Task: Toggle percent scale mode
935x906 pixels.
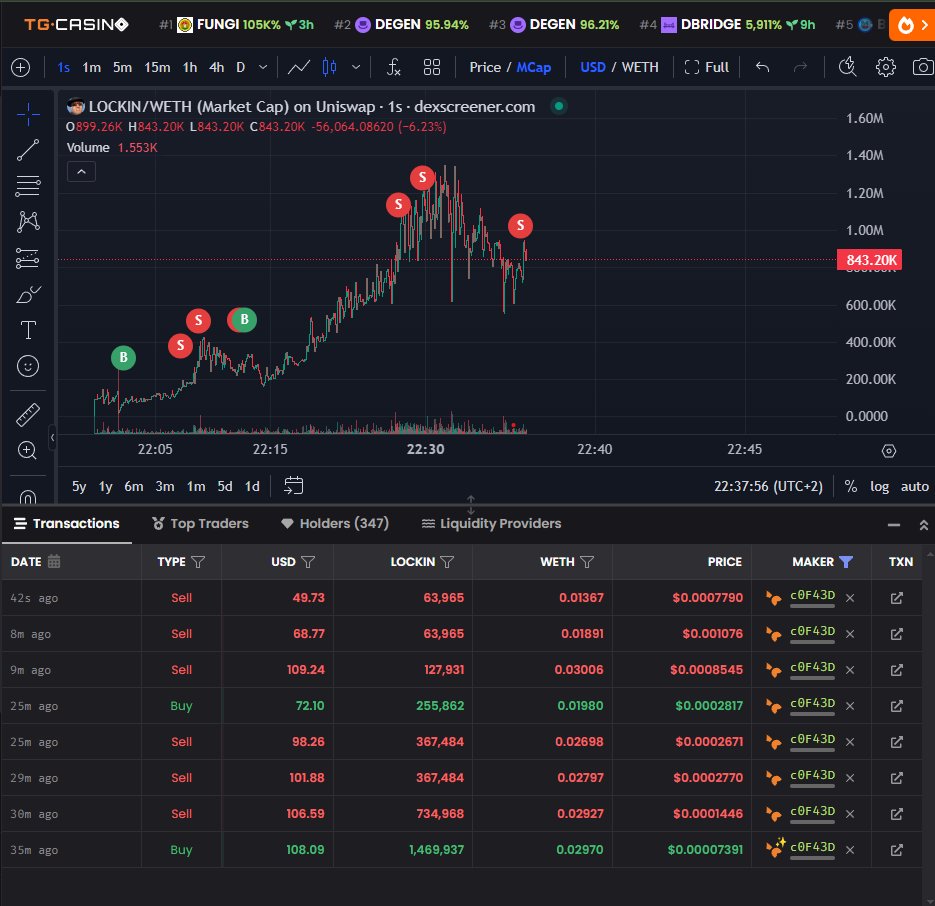Action: click(851, 486)
